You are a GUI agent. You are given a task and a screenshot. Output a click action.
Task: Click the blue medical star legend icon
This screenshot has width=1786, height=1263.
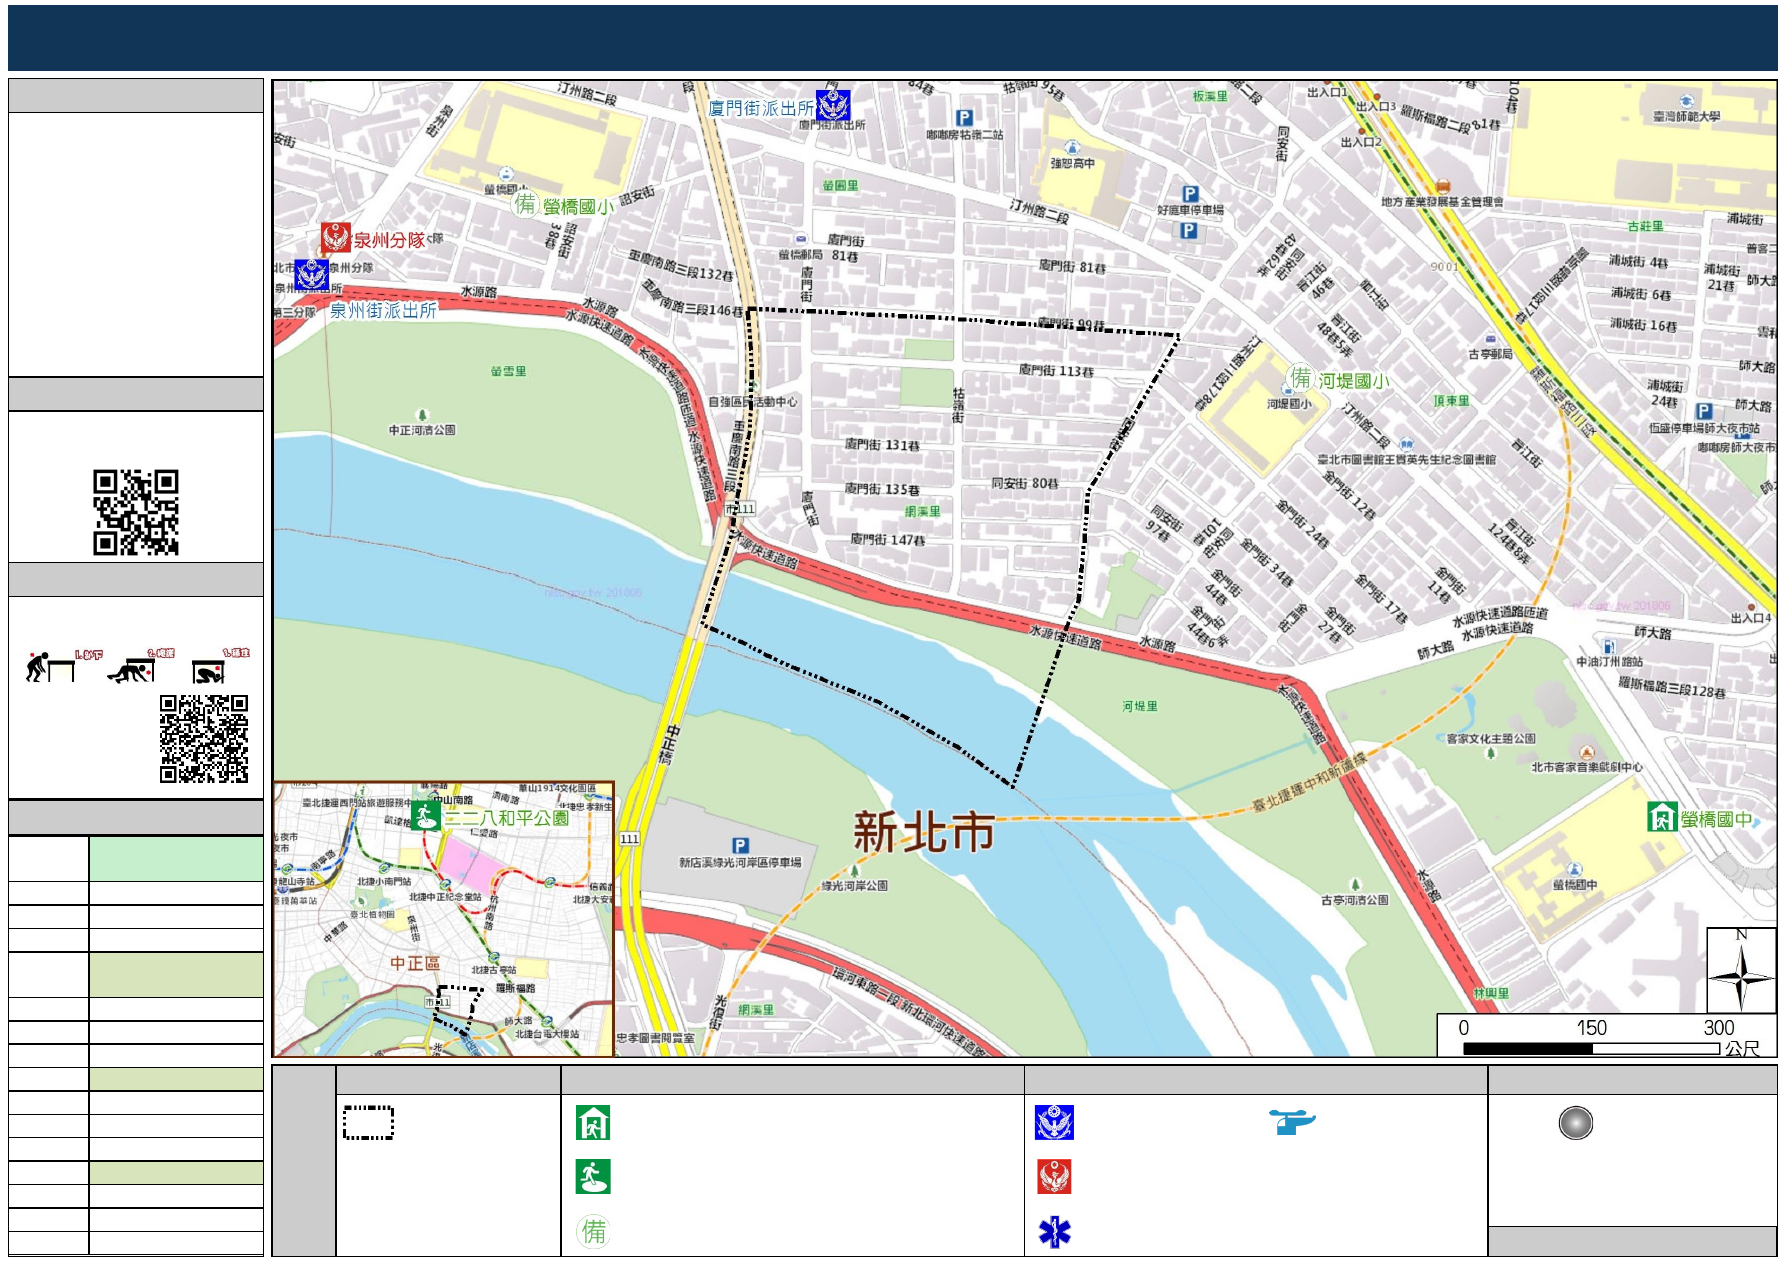coord(1054,1231)
